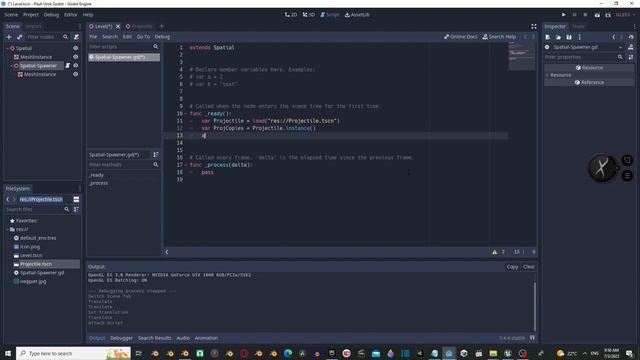
Task: Fold the _process function on line 17
Action: click(186, 165)
